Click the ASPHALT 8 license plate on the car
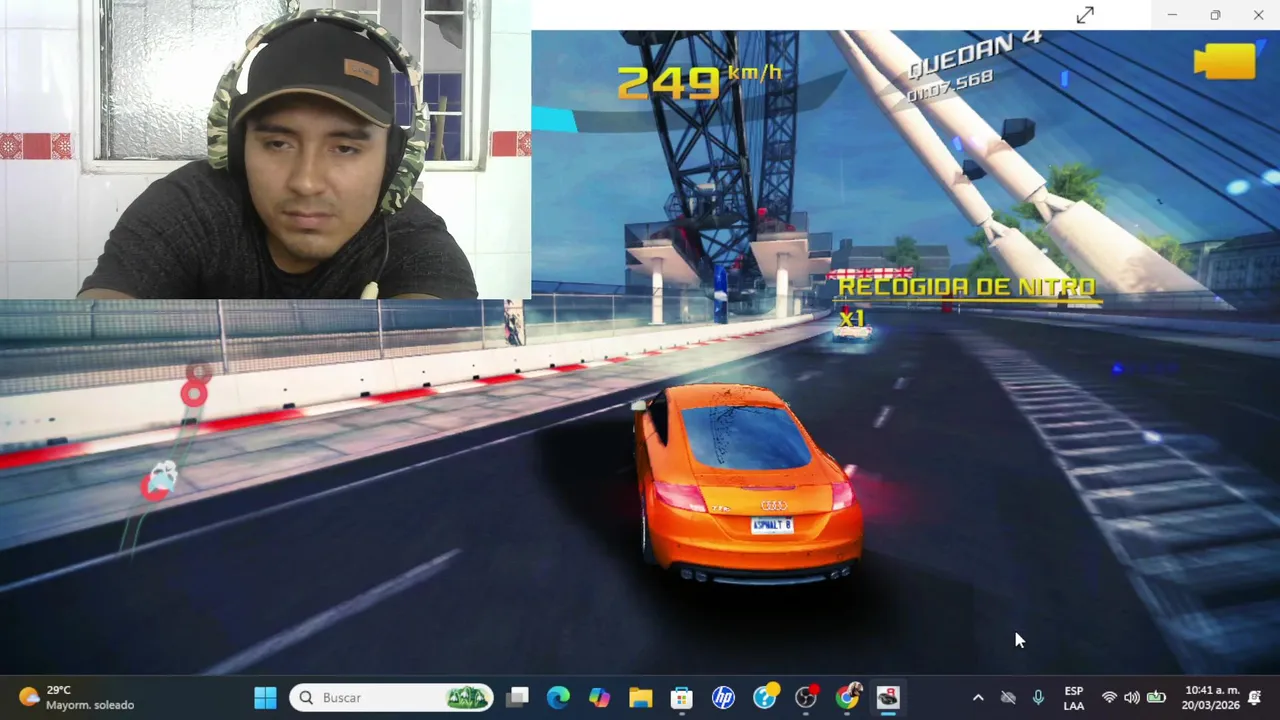1280x720 pixels. tap(772, 525)
